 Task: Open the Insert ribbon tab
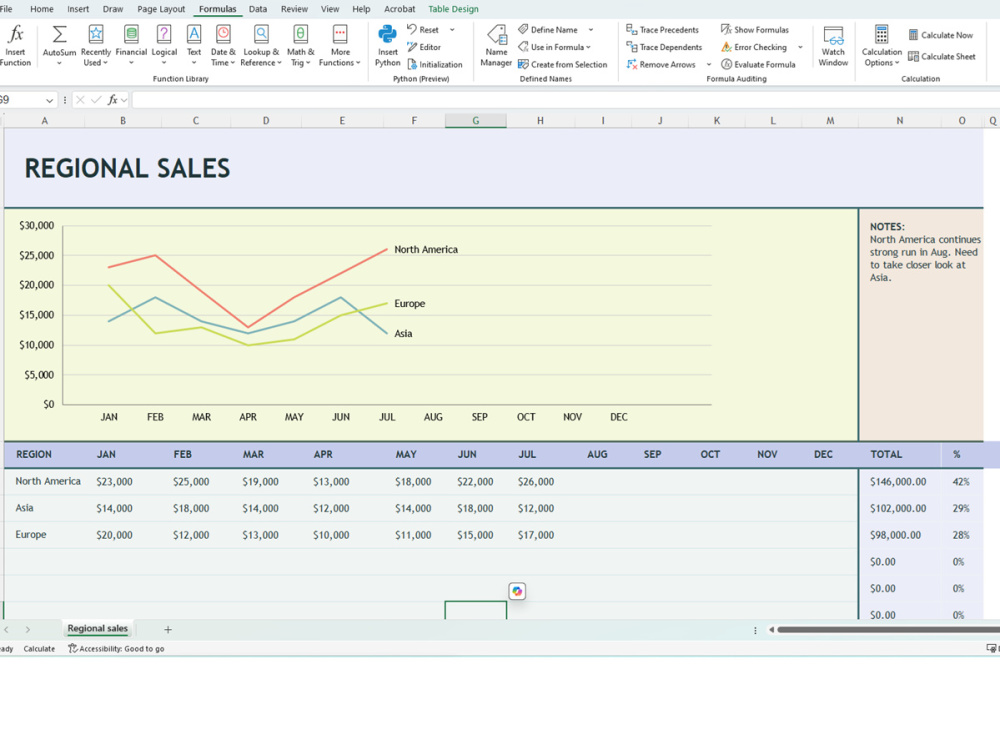78,9
